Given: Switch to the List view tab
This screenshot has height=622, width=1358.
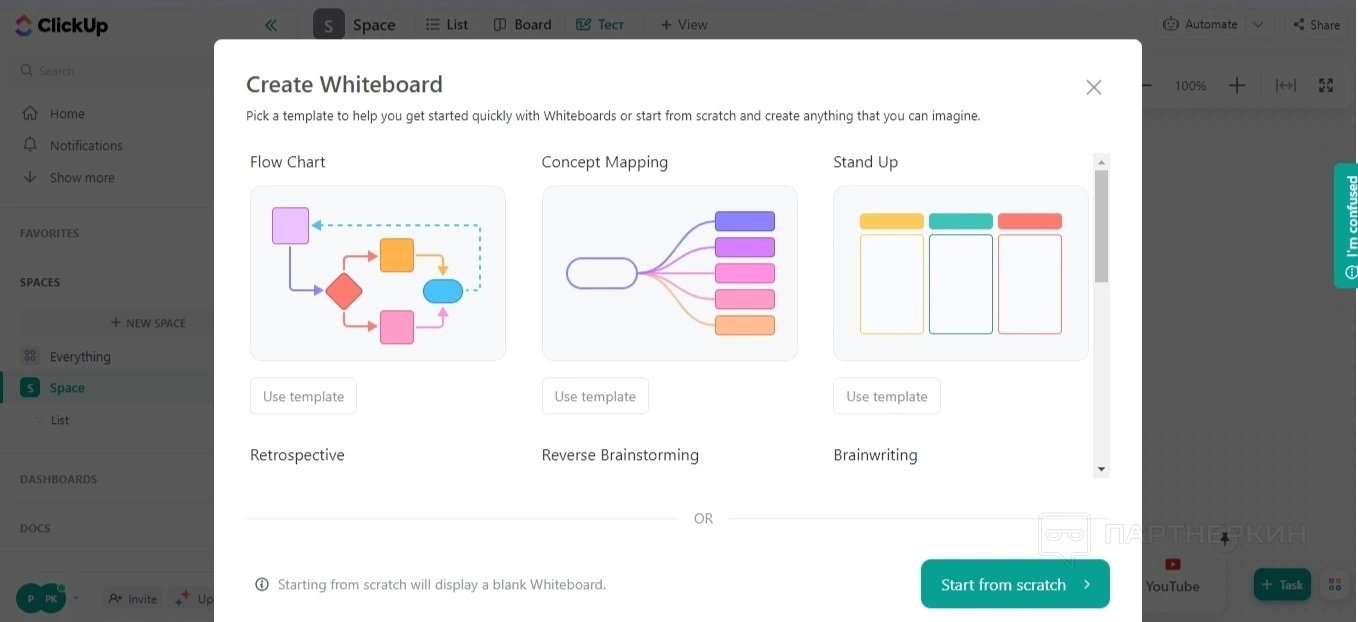Looking at the screenshot, I should [447, 25].
